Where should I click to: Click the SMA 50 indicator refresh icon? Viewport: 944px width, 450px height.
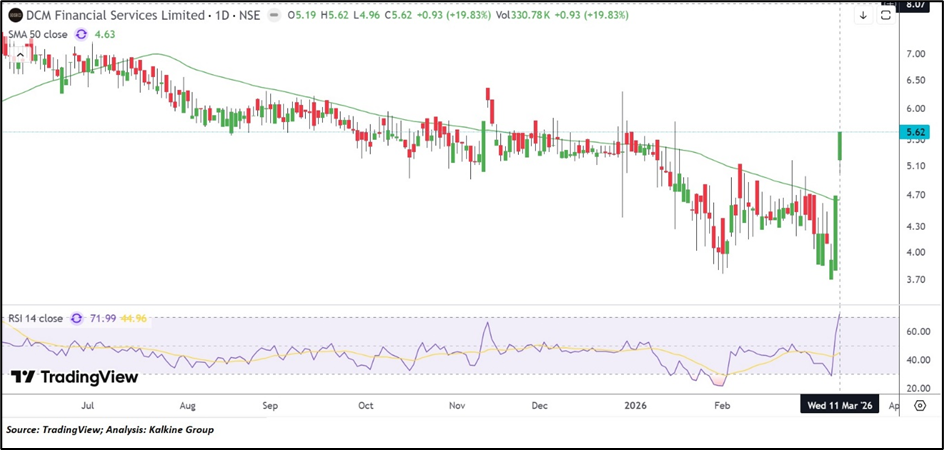pyautogui.click(x=80, y=35)
